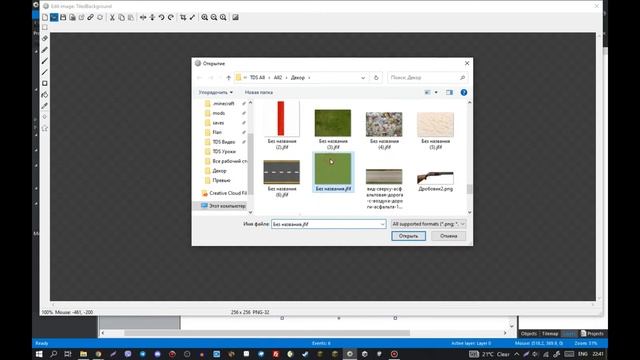Viewport: 640px width, 360px height.
Task: Open the mods folder in sidebar
Action: 219,113
